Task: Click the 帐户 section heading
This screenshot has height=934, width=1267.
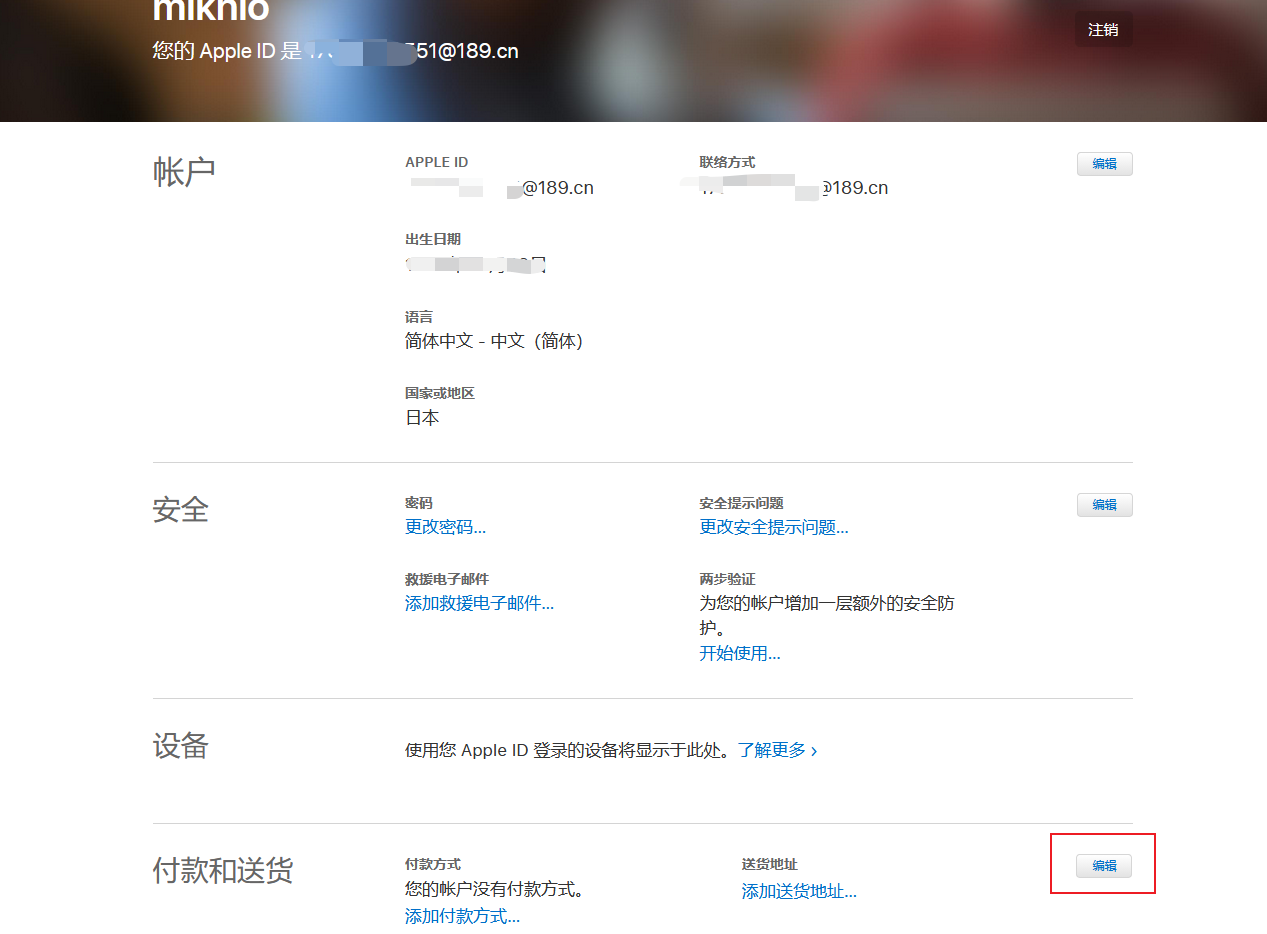Action: point(184,172)
